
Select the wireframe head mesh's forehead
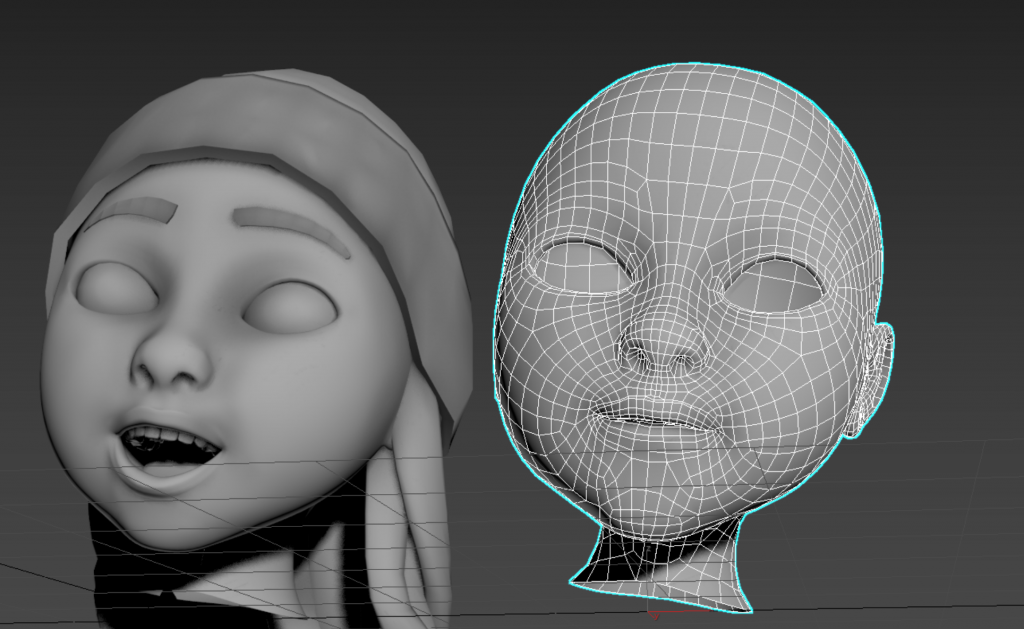tap(690, 170)
